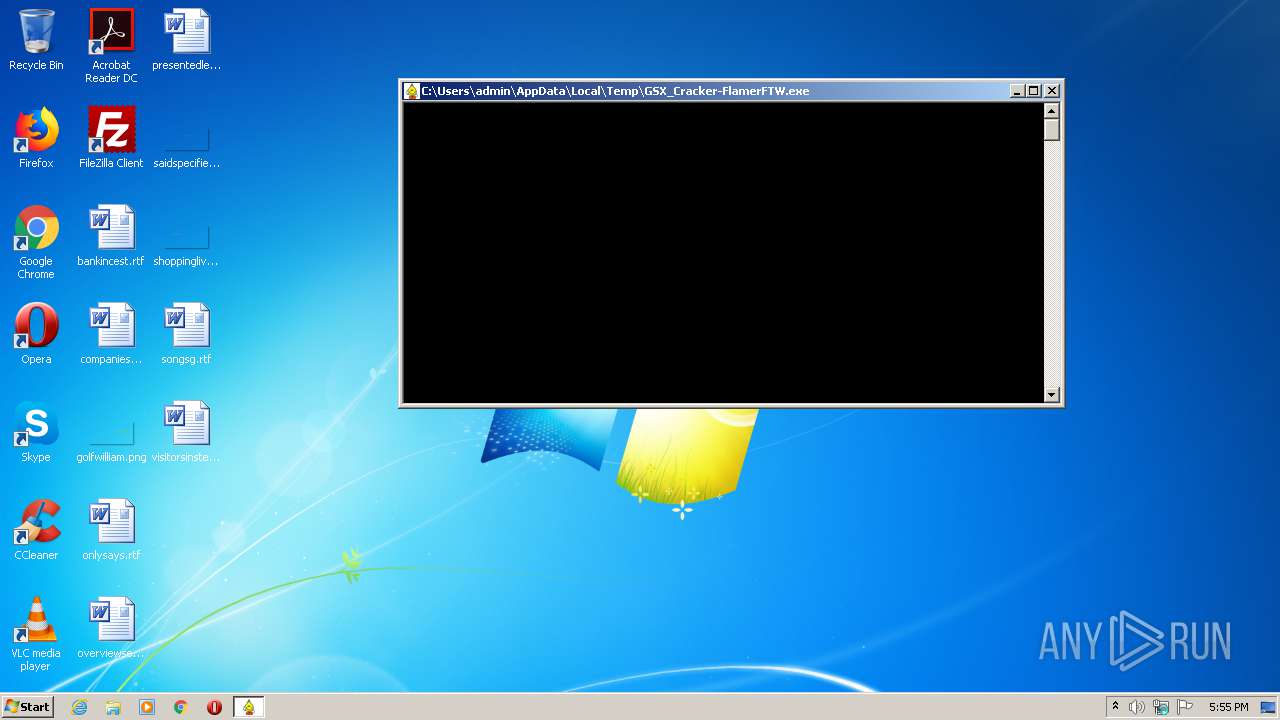1280x720 pixels.
Task: Open Chrome from the taskbar
Action: click(x=181, y=707)
